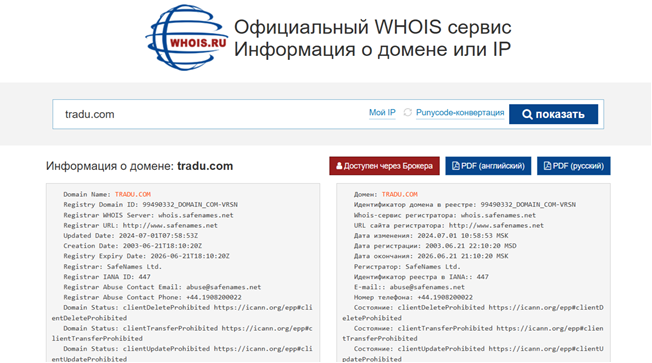This screenshot has height=363, width=652.
Task: Select the Дата окончания line
Action: coord(431,256)
